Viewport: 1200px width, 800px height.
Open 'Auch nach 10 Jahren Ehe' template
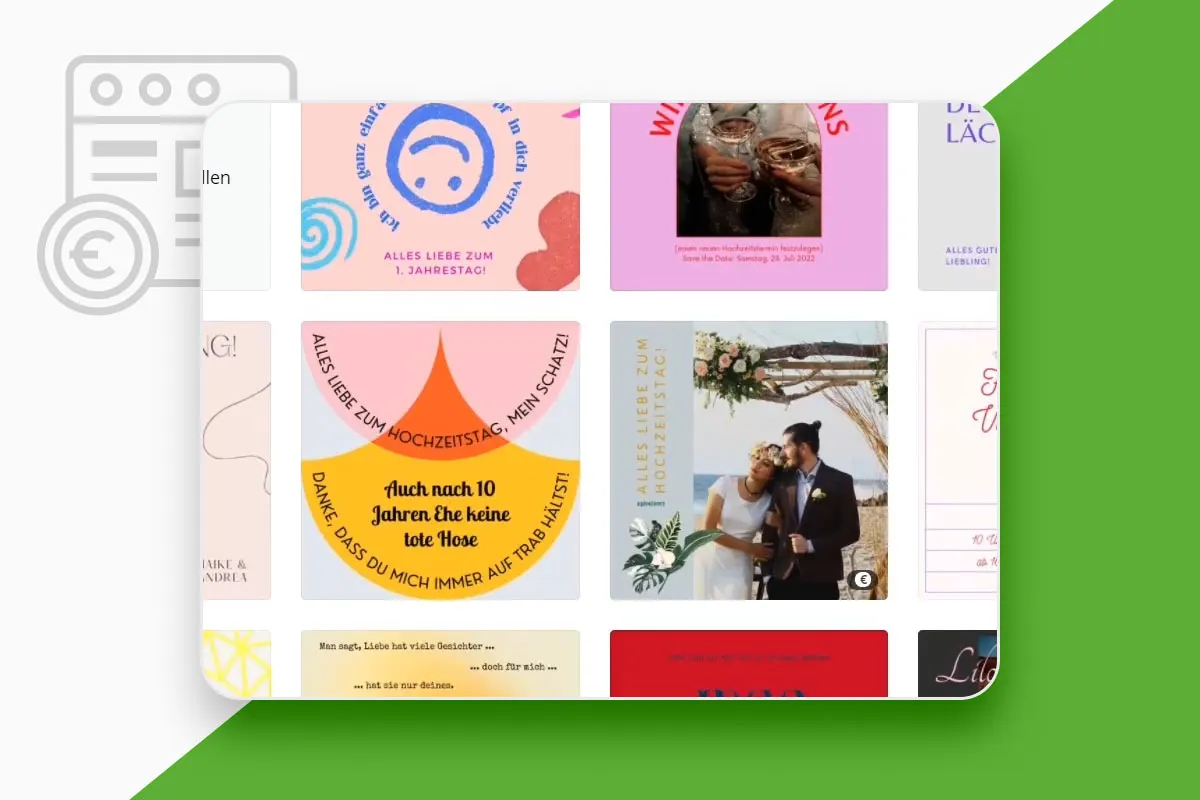(440, 460)
